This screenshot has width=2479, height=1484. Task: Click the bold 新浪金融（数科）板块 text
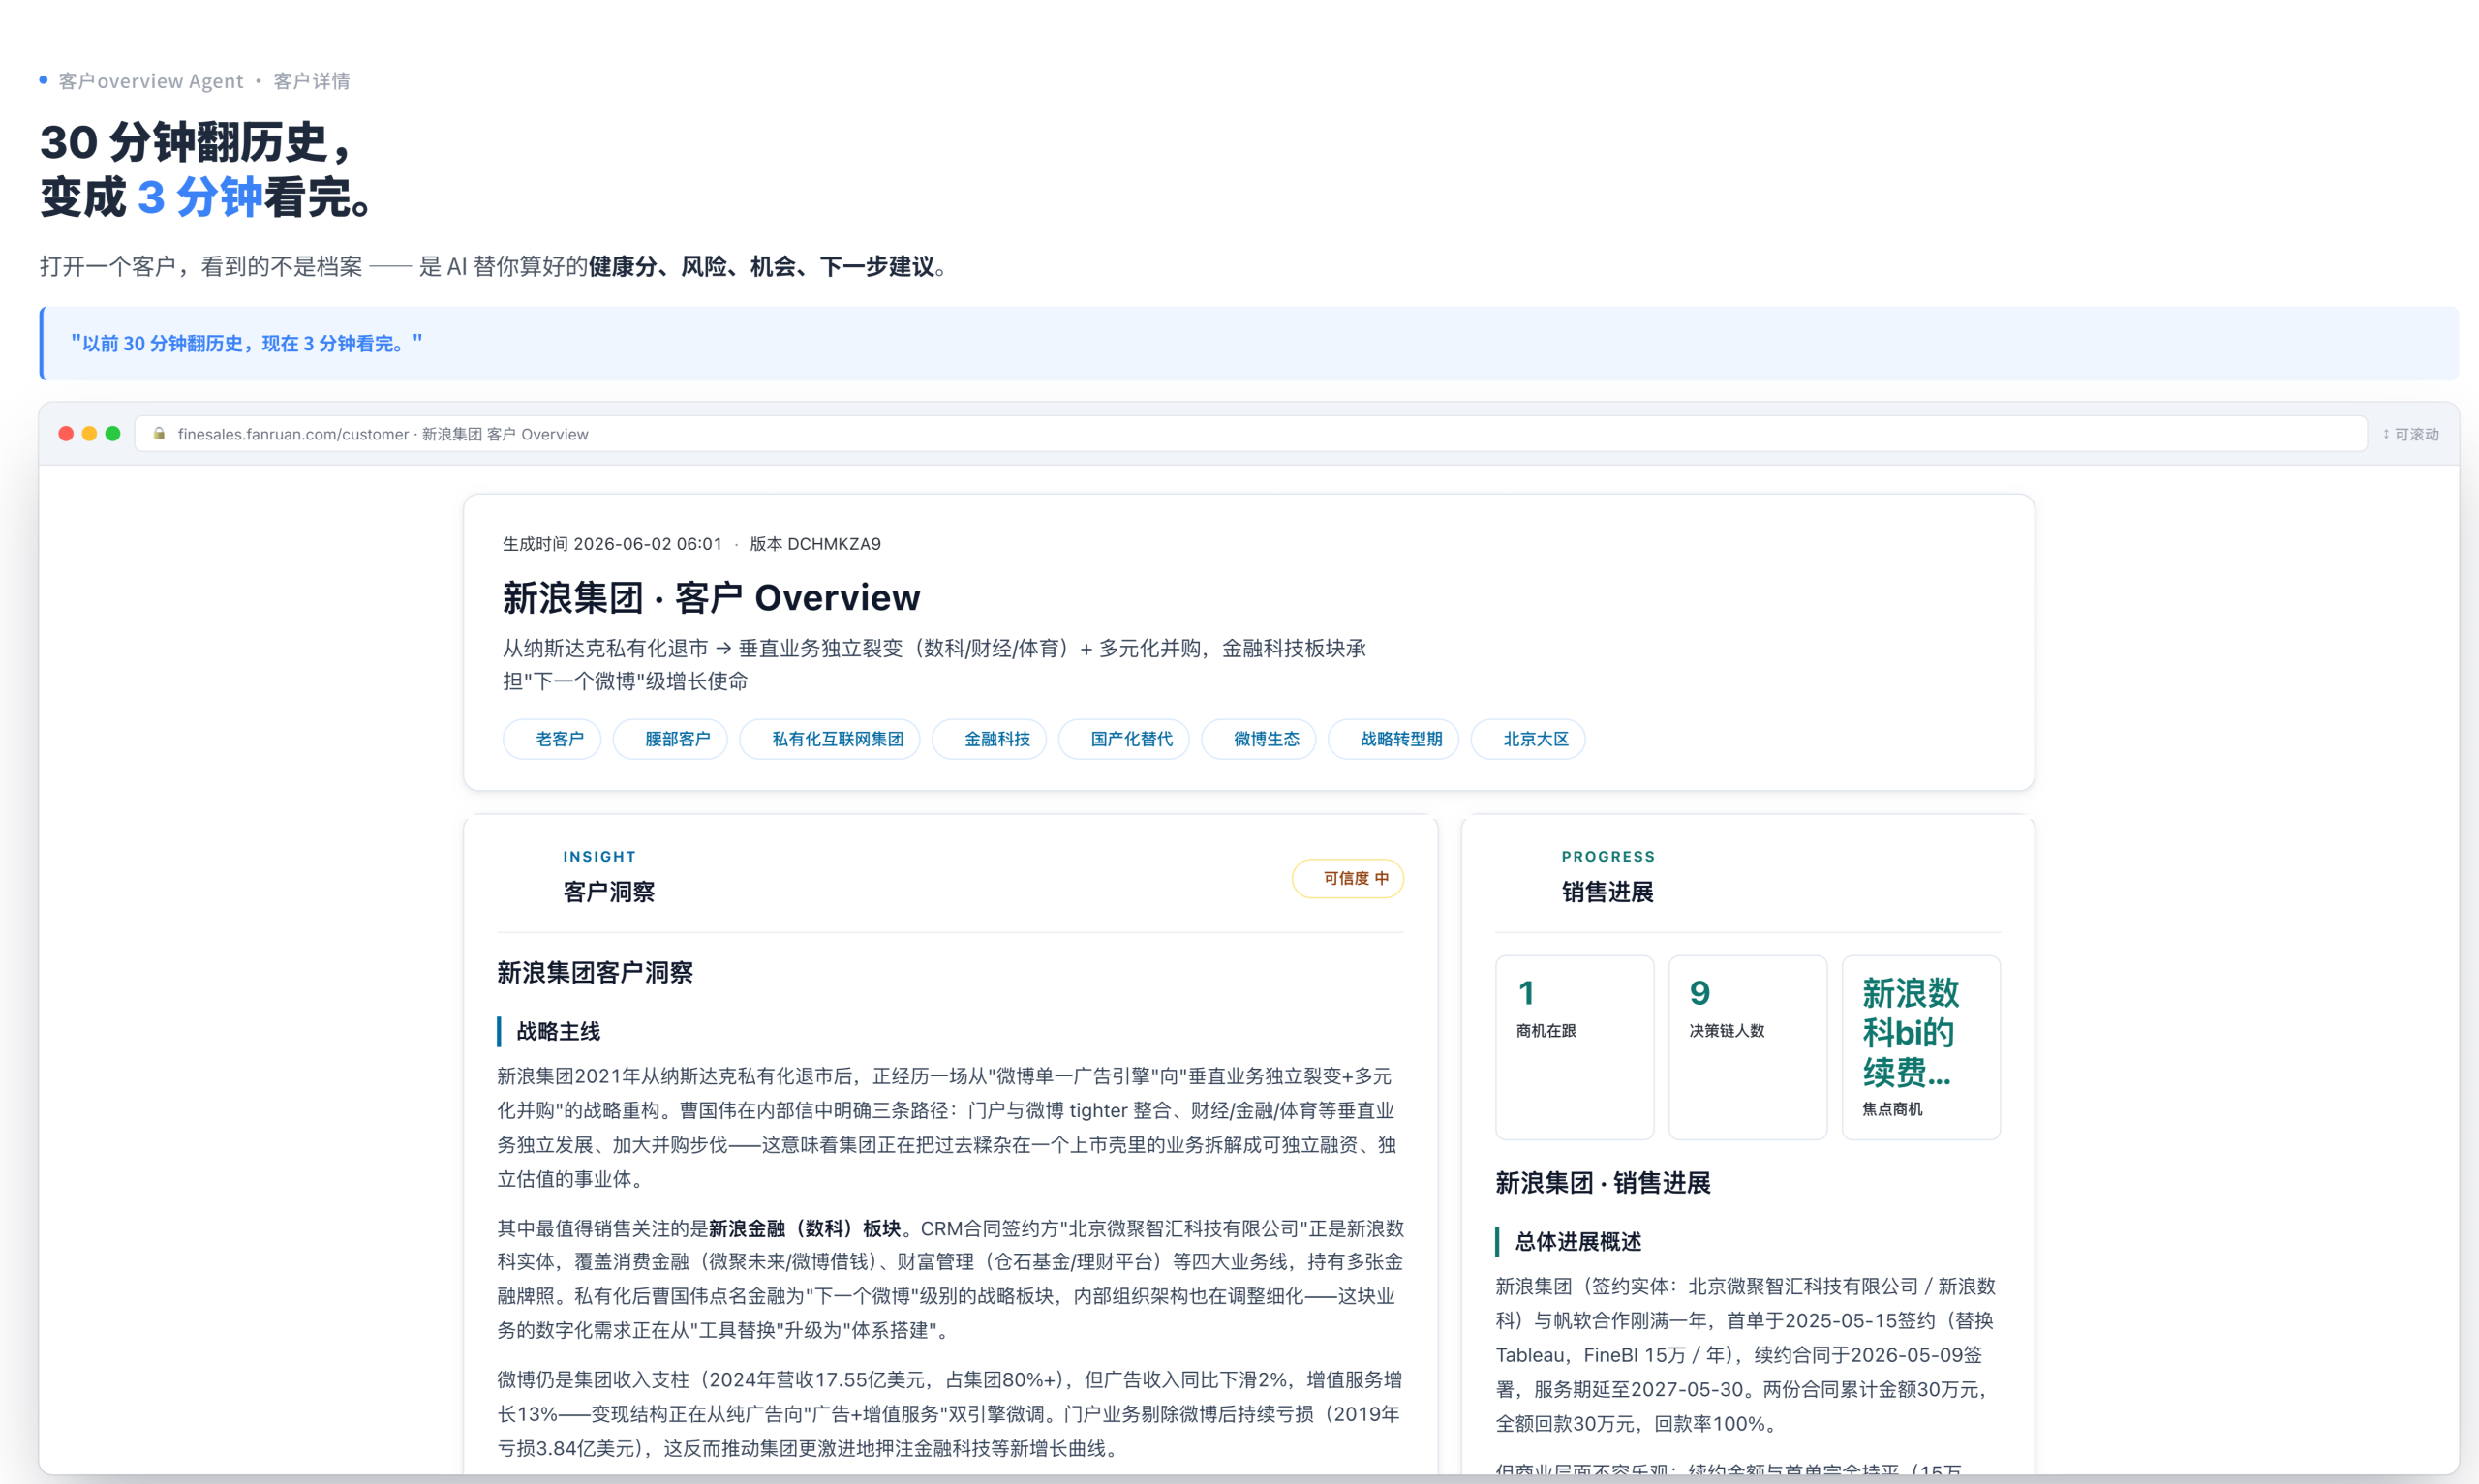[805, 1228]
